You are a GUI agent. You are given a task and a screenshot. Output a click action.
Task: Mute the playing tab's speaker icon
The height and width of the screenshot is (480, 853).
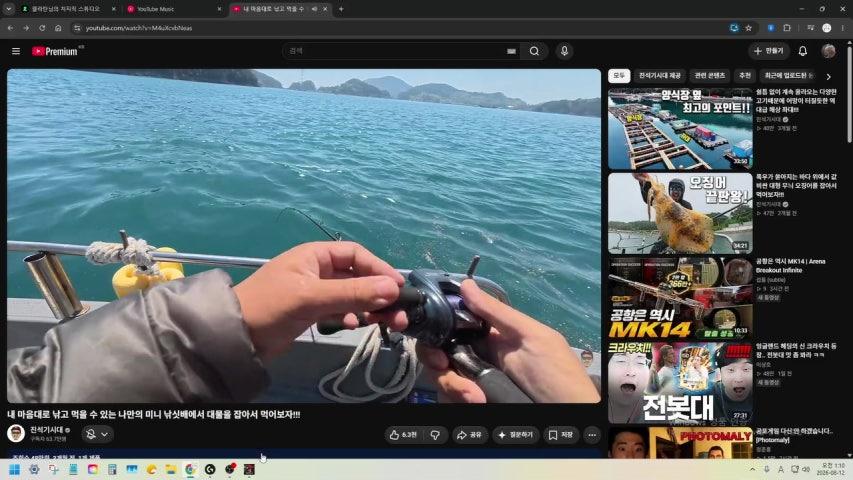click(x=314, y=9)
